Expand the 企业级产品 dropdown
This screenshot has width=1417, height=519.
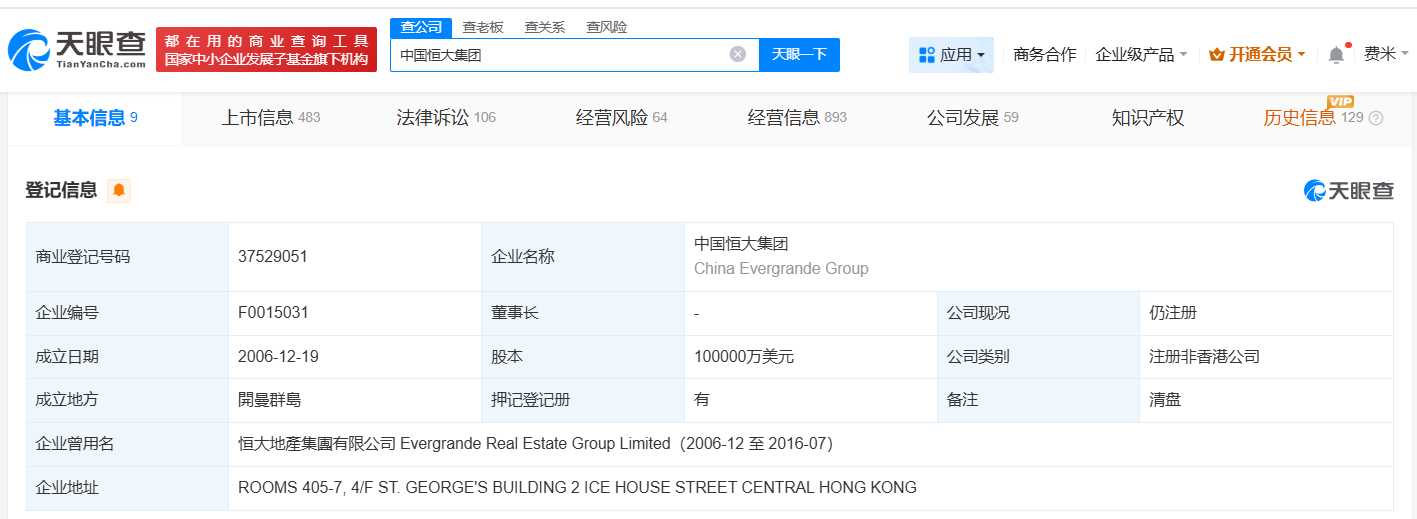point(1184,55)
